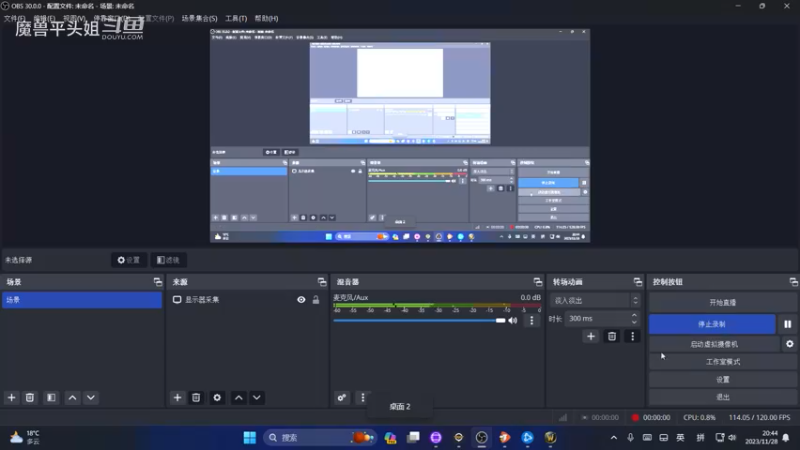Remove transition with the trash icon

coord(612,336)
